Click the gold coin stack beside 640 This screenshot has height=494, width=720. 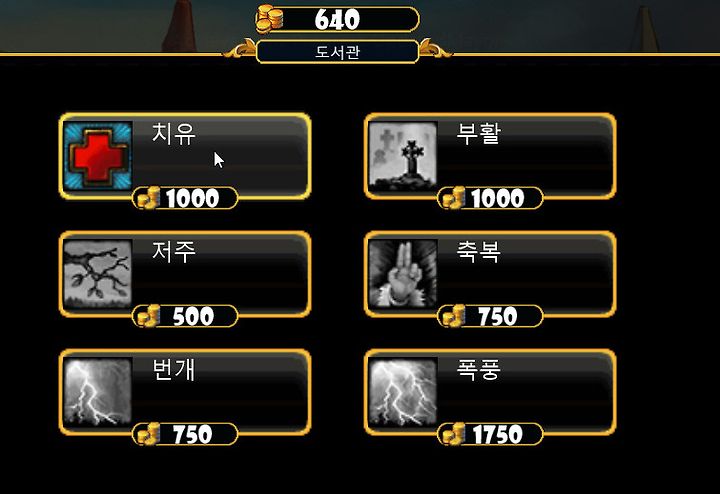tap(270, 19)
